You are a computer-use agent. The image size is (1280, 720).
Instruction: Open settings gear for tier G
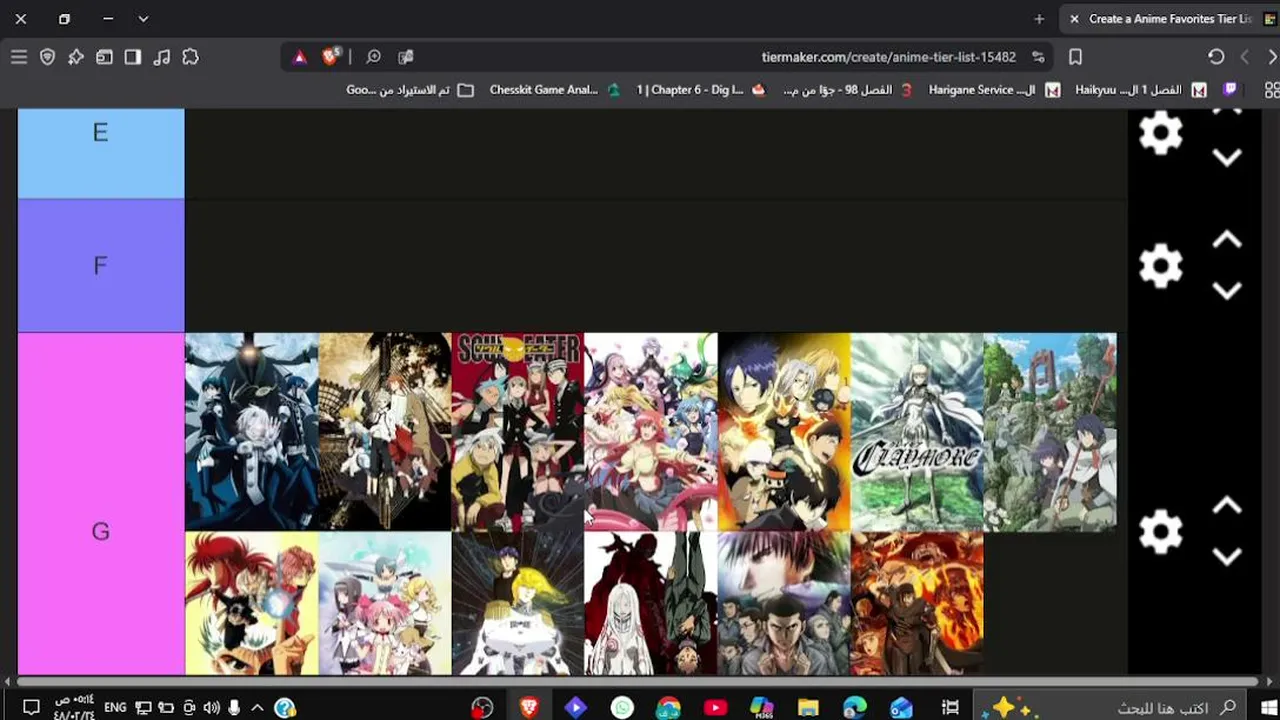(x=1160, y=531)
